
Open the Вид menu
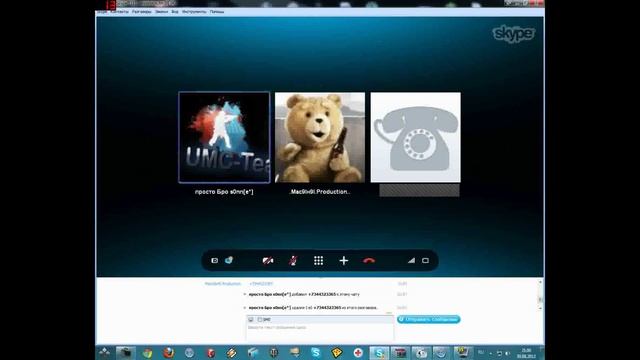coord(175,12)
